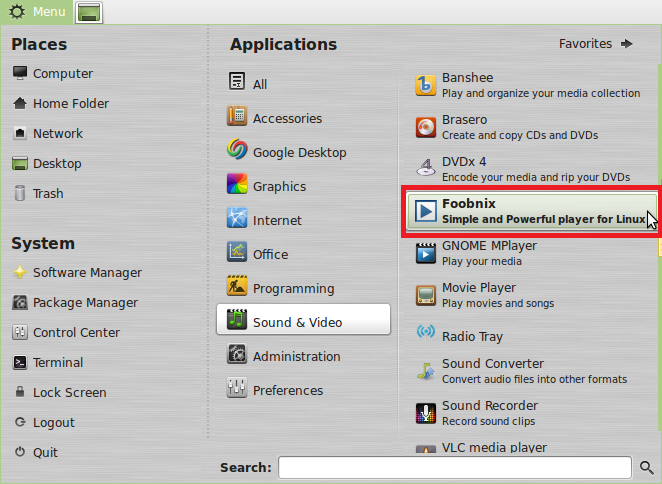The height and width of the screenshot is (484, 662).
Task: Click the Foobnix play icon
Action: pyautogui.click(x=426, y=211)
